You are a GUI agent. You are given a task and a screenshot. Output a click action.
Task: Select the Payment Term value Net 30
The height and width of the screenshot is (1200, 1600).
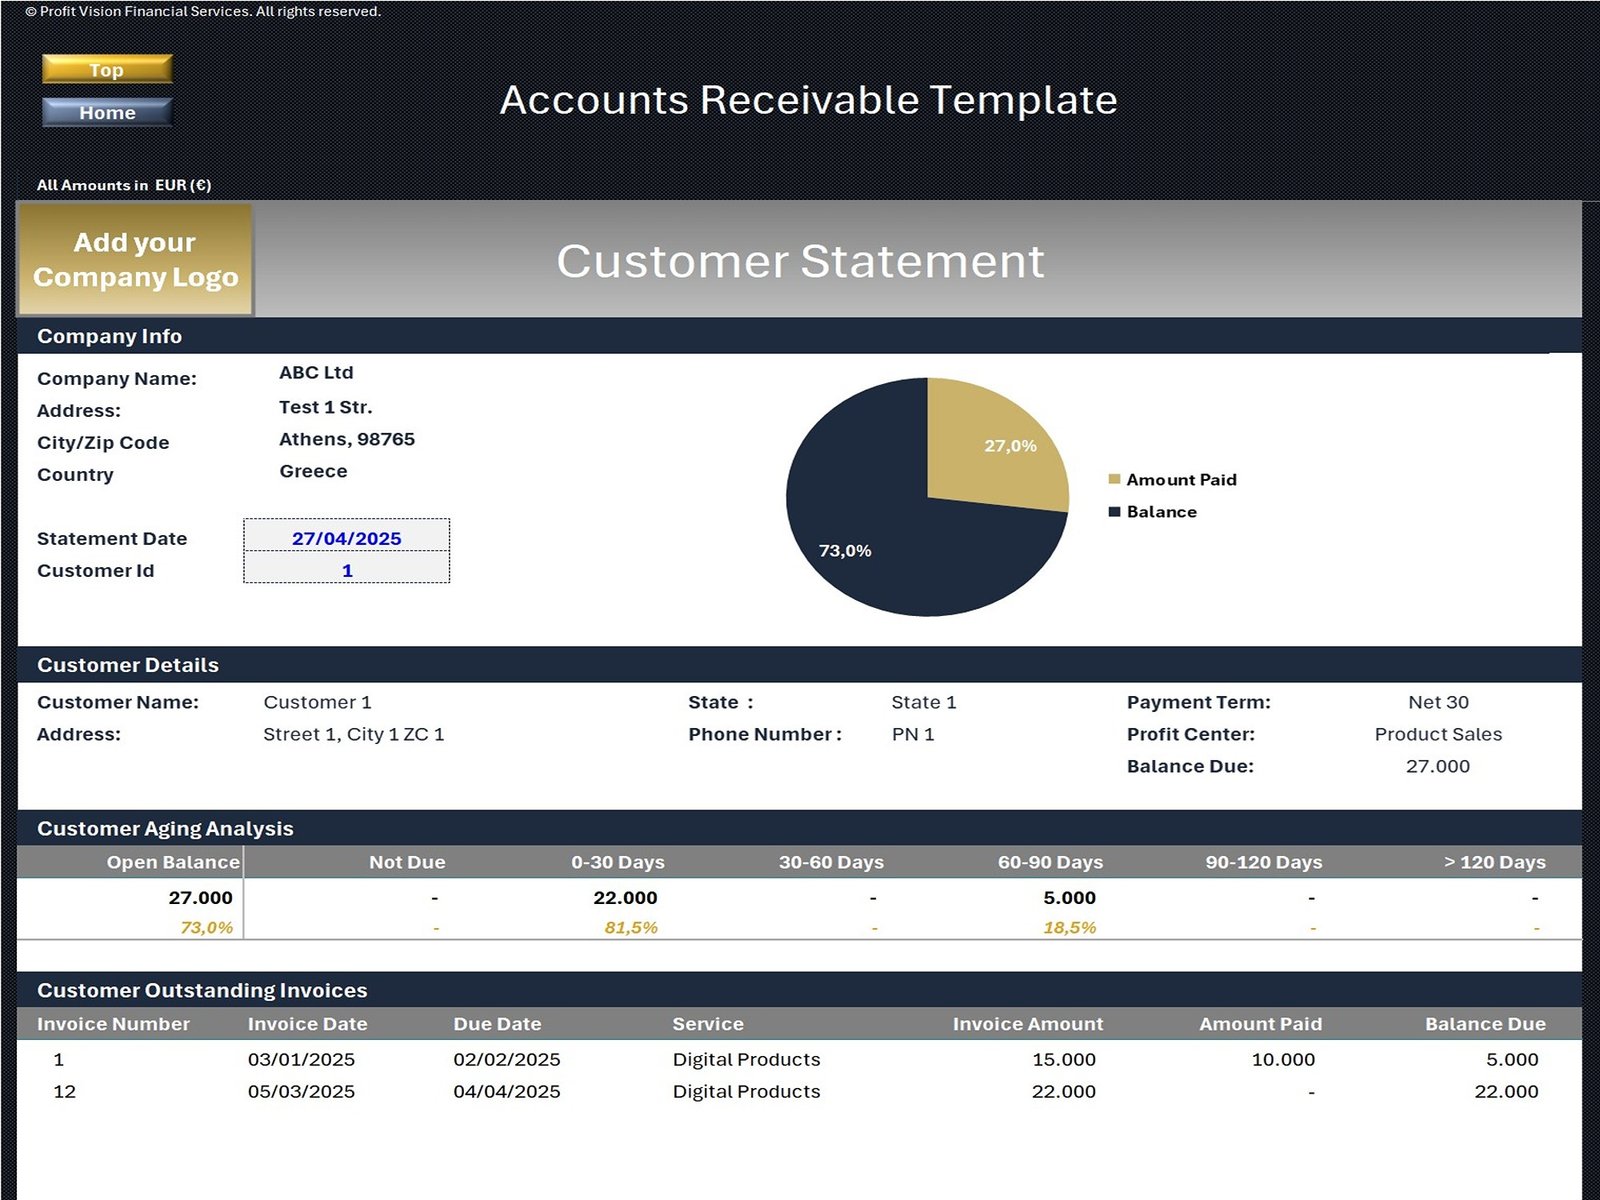coord(1438,702)
